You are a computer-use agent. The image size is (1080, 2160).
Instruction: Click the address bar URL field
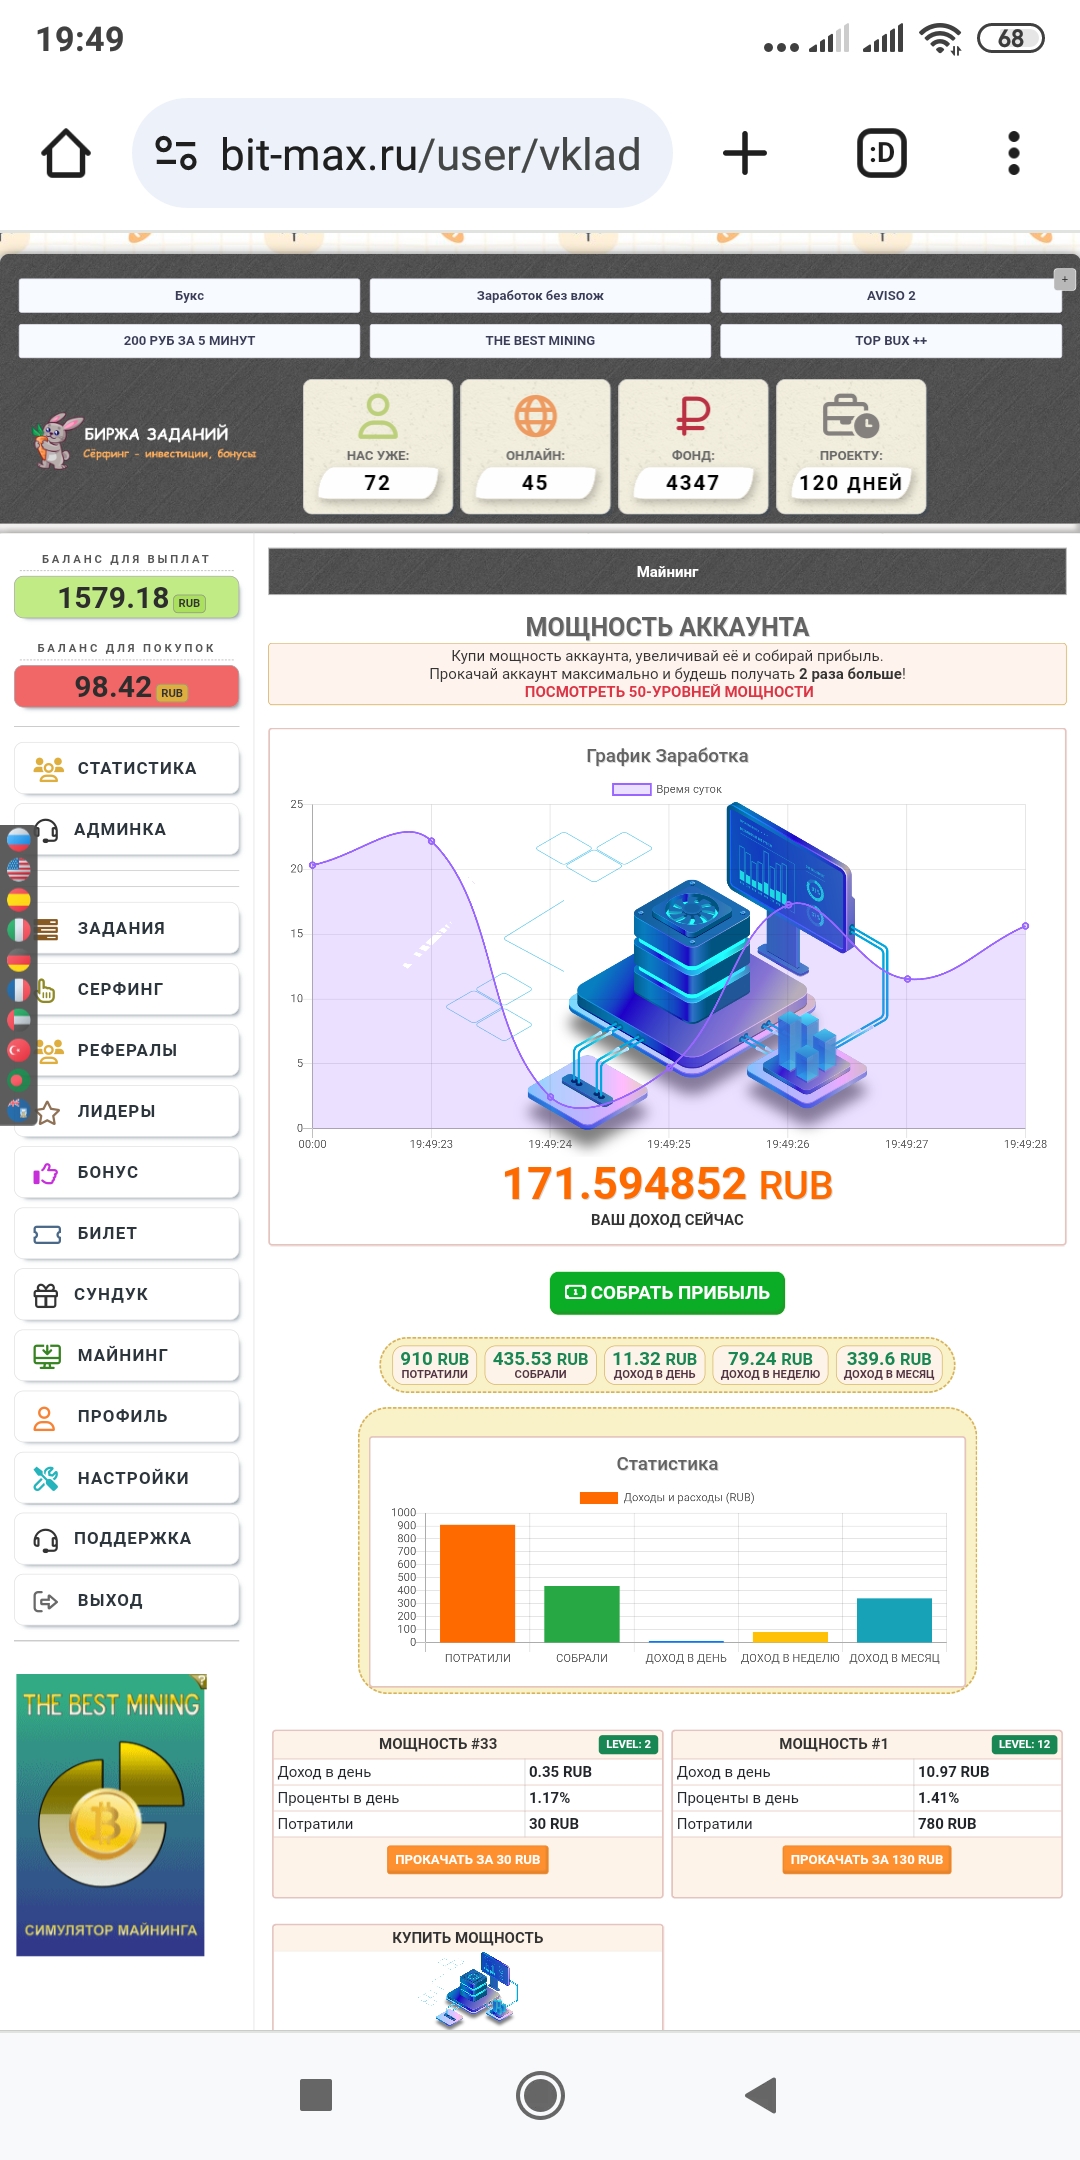(430, 154)
